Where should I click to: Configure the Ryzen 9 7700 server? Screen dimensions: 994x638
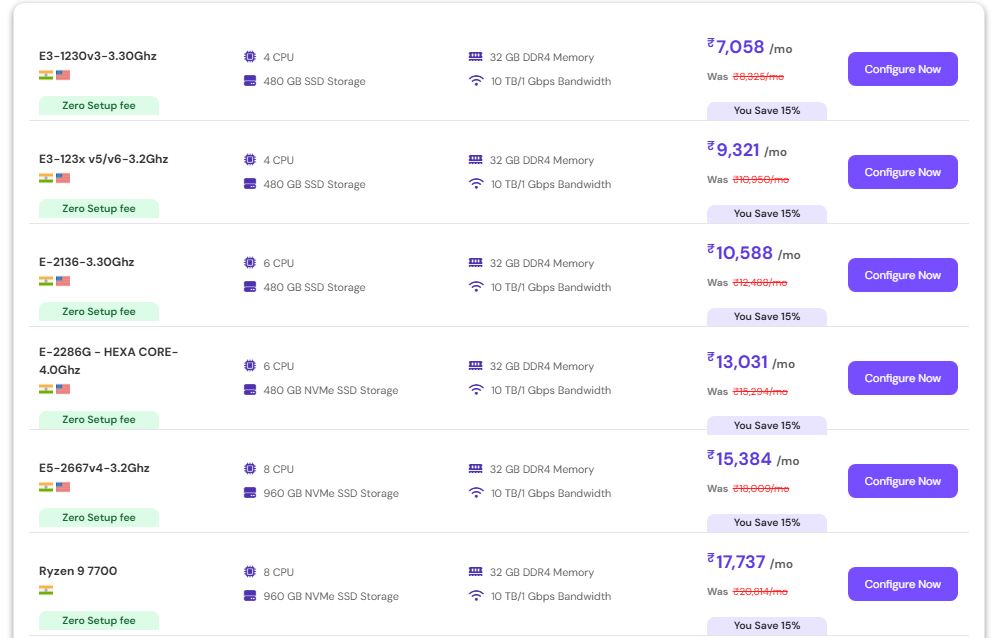902,584
